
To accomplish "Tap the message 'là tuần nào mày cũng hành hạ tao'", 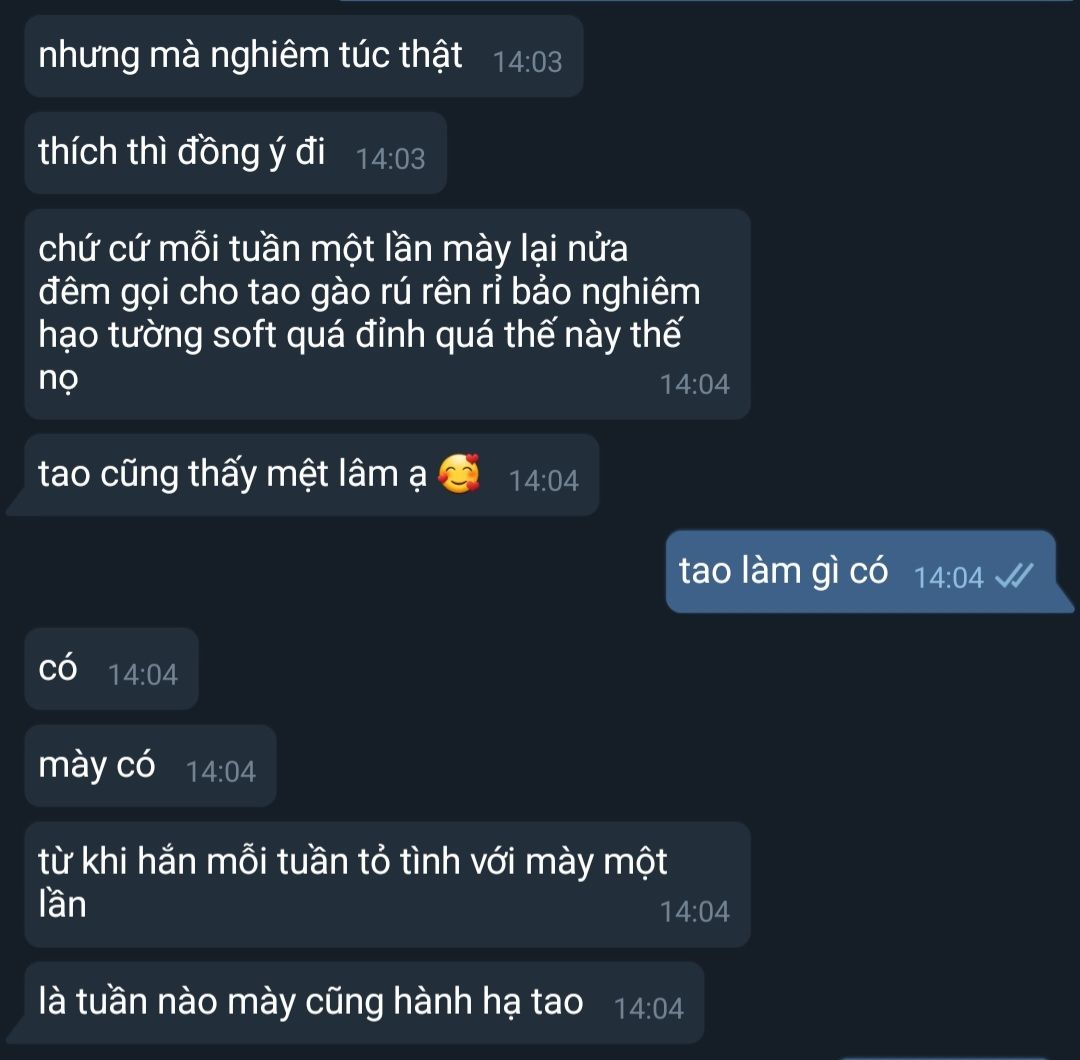I will pyautogui.click(x=355, y=1003).
